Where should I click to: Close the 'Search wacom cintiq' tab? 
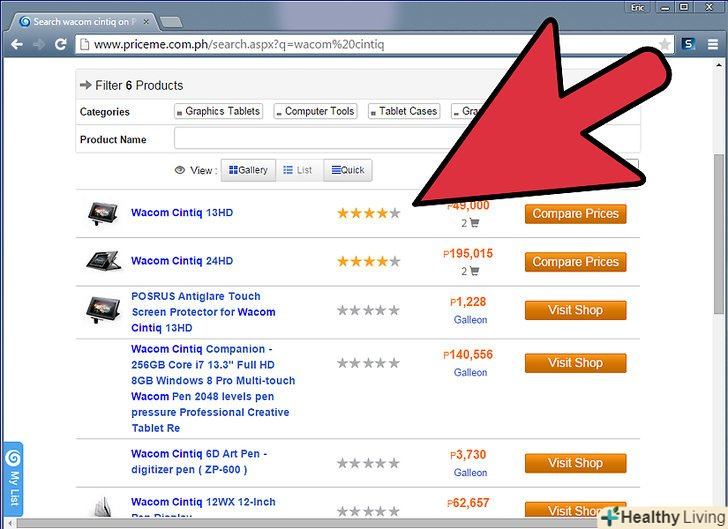146,21
